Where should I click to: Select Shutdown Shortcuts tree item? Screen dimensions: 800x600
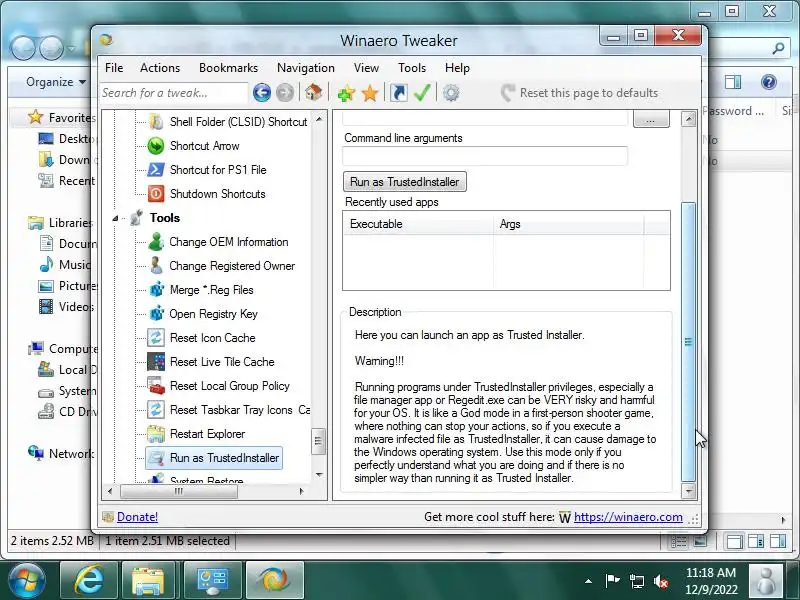click(217, 194)
